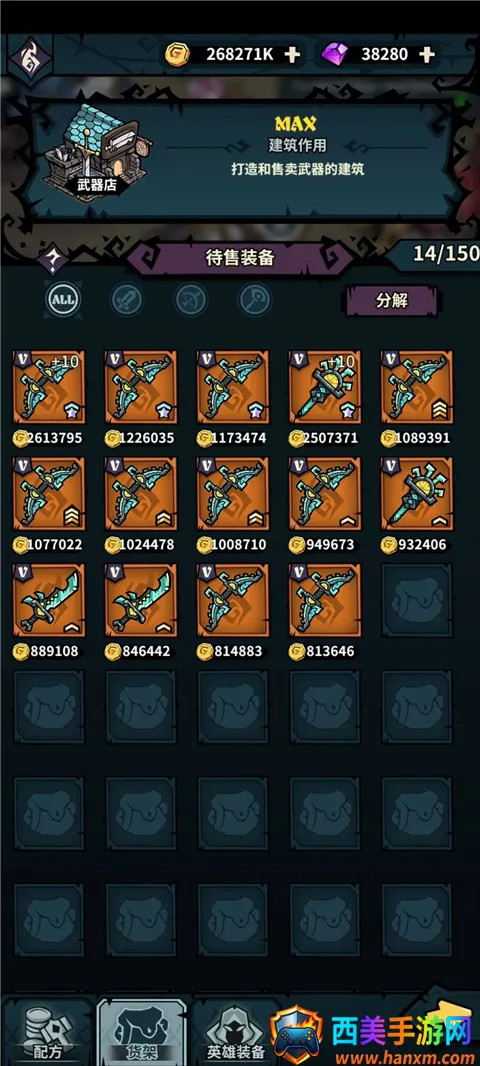Open the question mark help icon
The width and height of the screenshot is (480, 1066).
[x=53, y=260]
